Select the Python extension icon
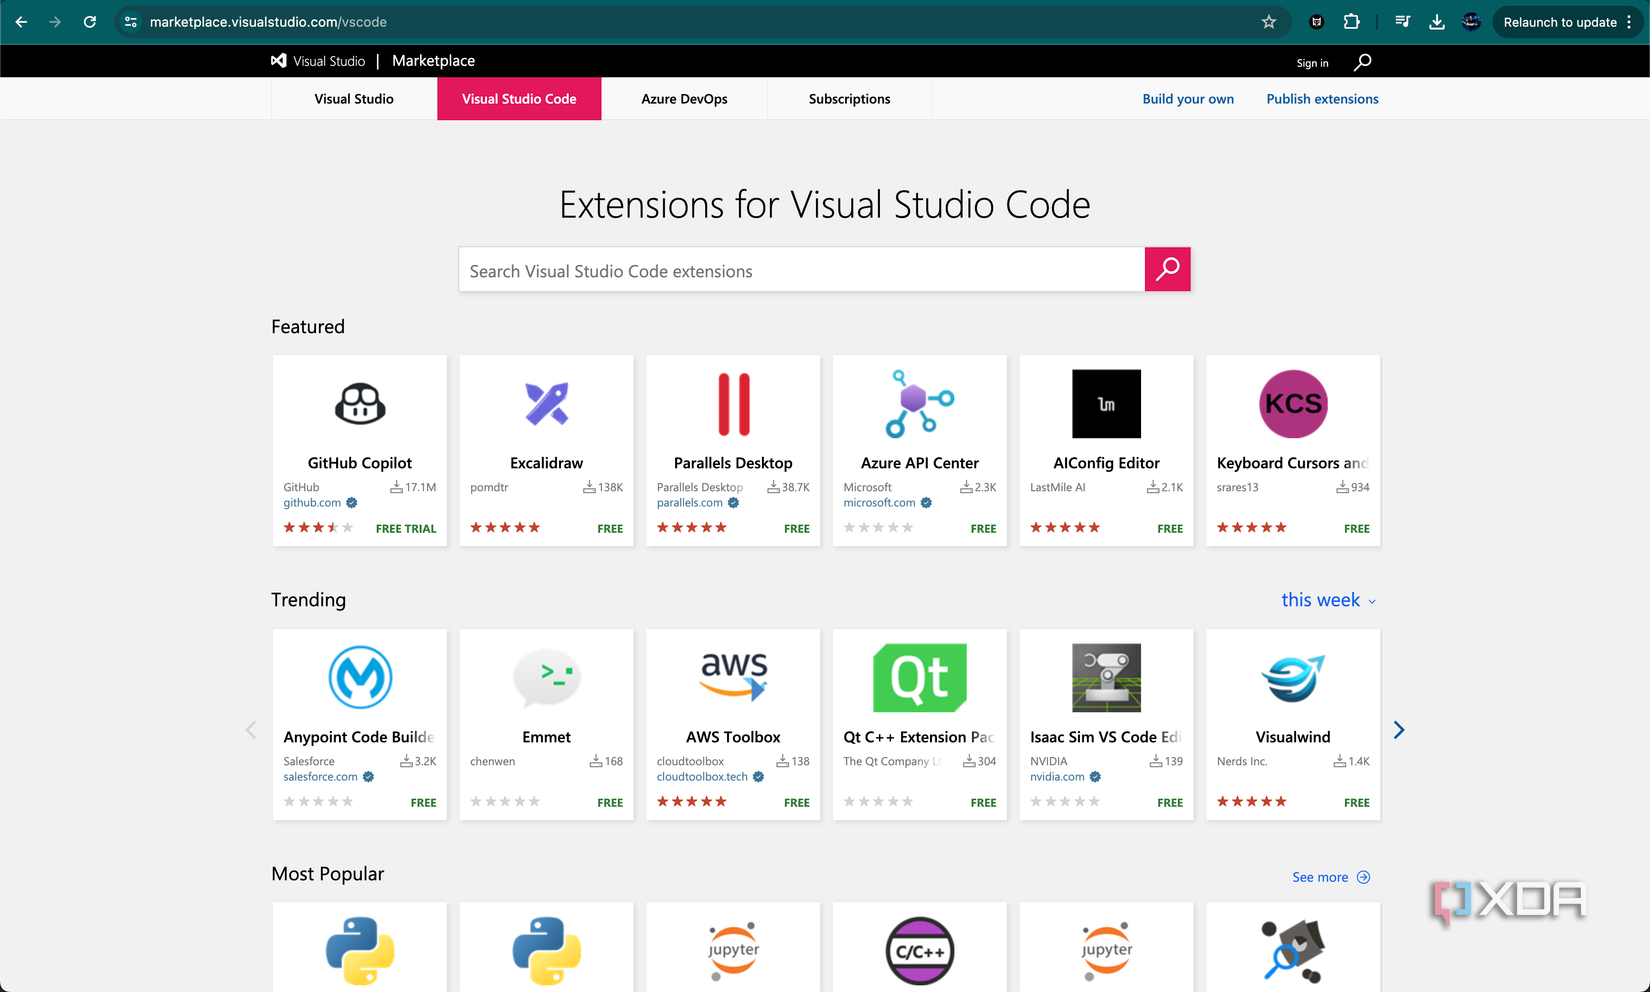1650x992 pixels. [359, 950]
